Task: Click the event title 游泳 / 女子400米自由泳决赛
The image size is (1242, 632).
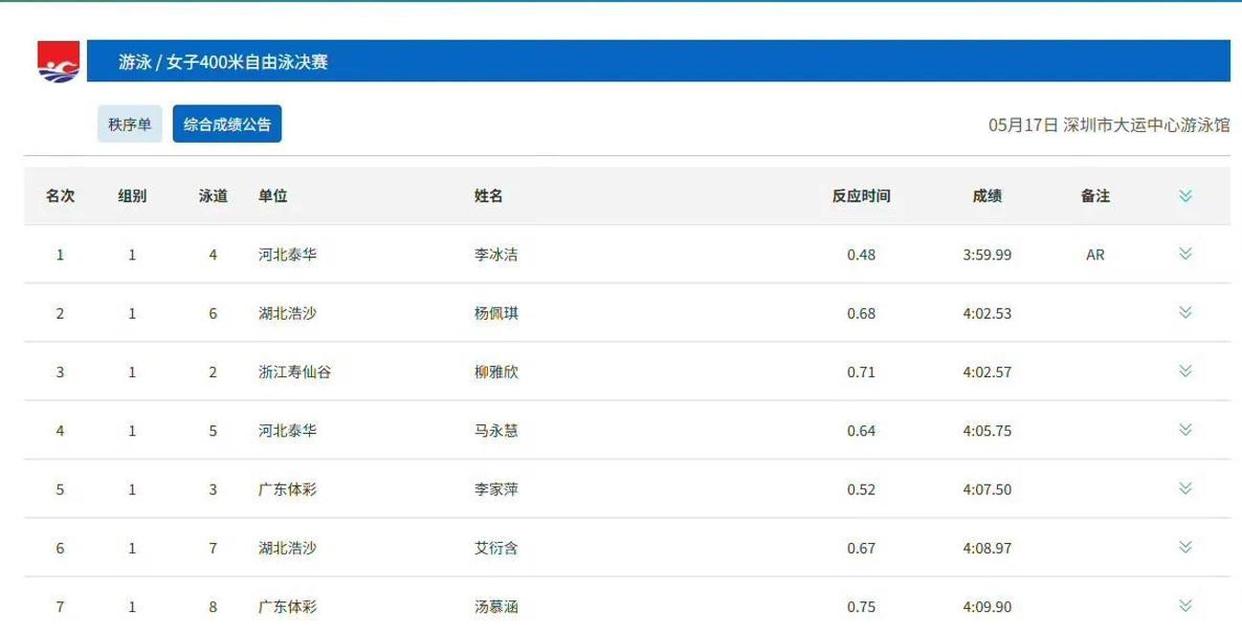Action: coord(223,62)
